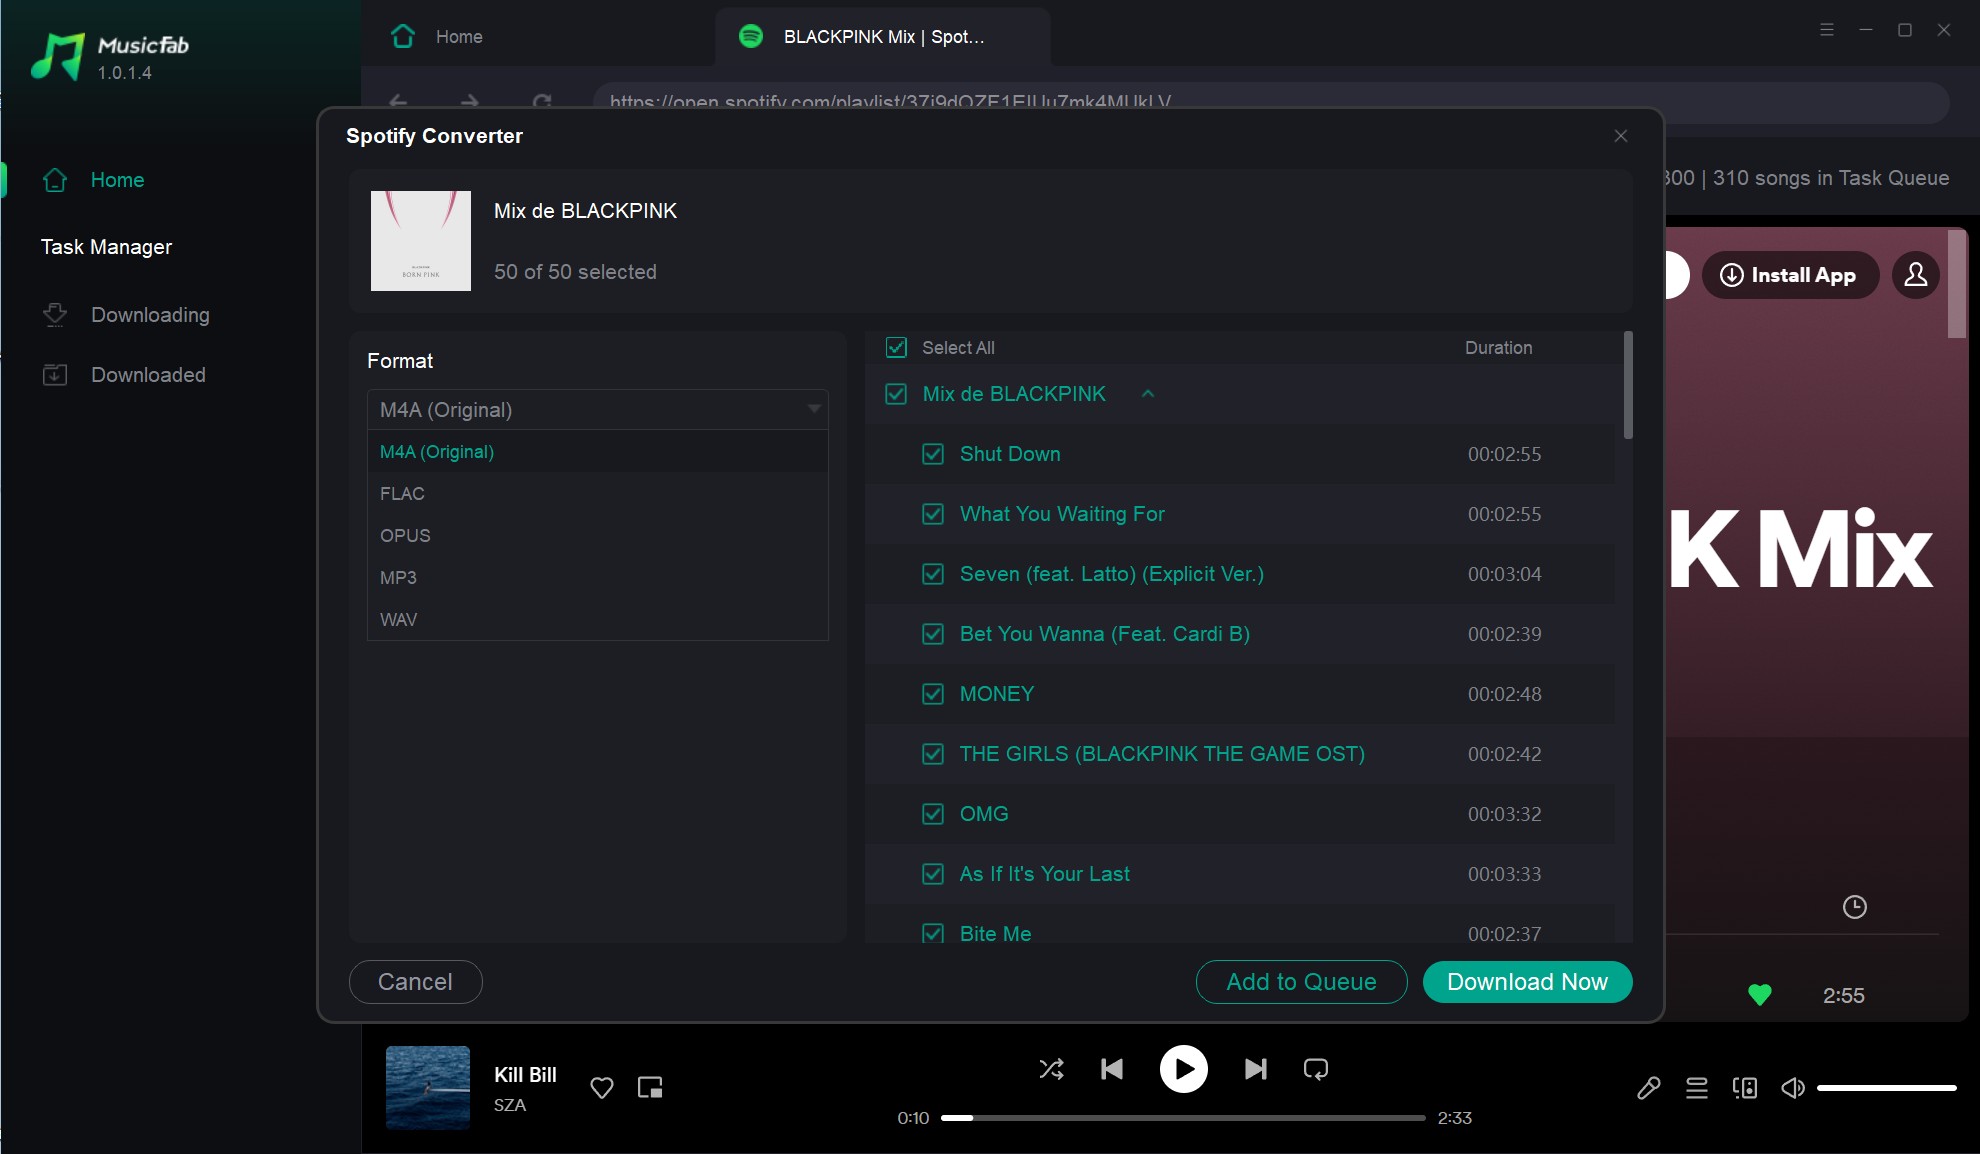1980x1154 pixels.
Task: Click the Kill Bill album thumbnail
Action: click(428, 1087)
